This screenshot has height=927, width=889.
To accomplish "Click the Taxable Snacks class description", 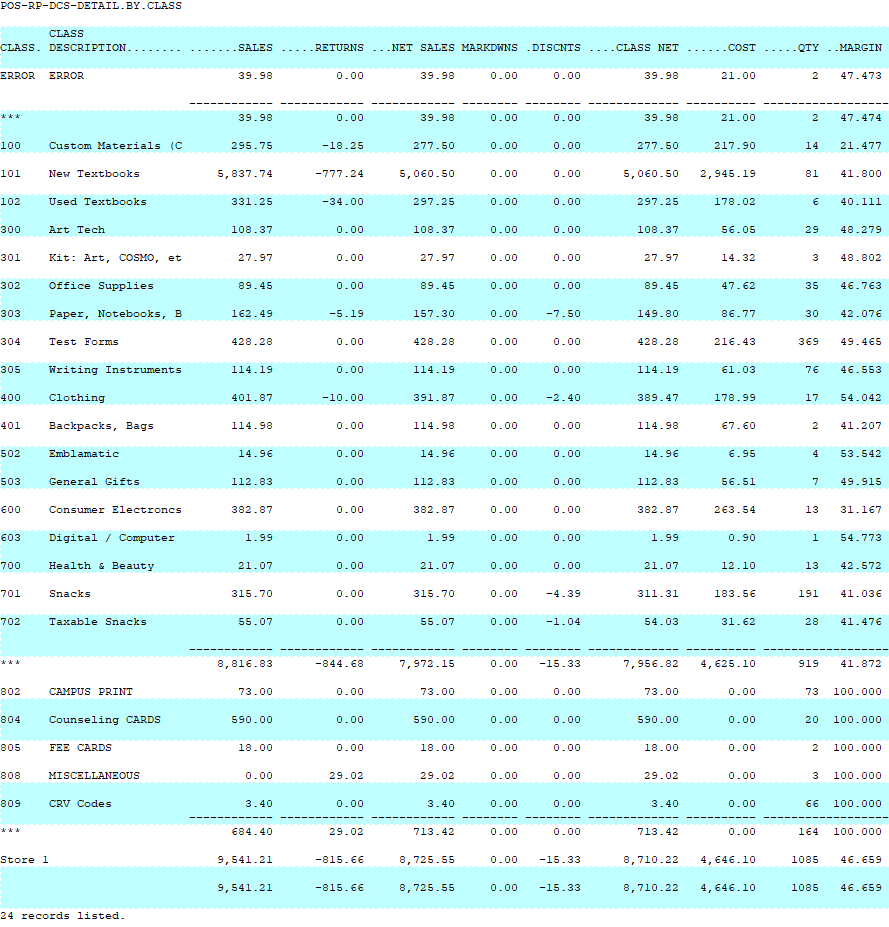I will pos(97,622).
